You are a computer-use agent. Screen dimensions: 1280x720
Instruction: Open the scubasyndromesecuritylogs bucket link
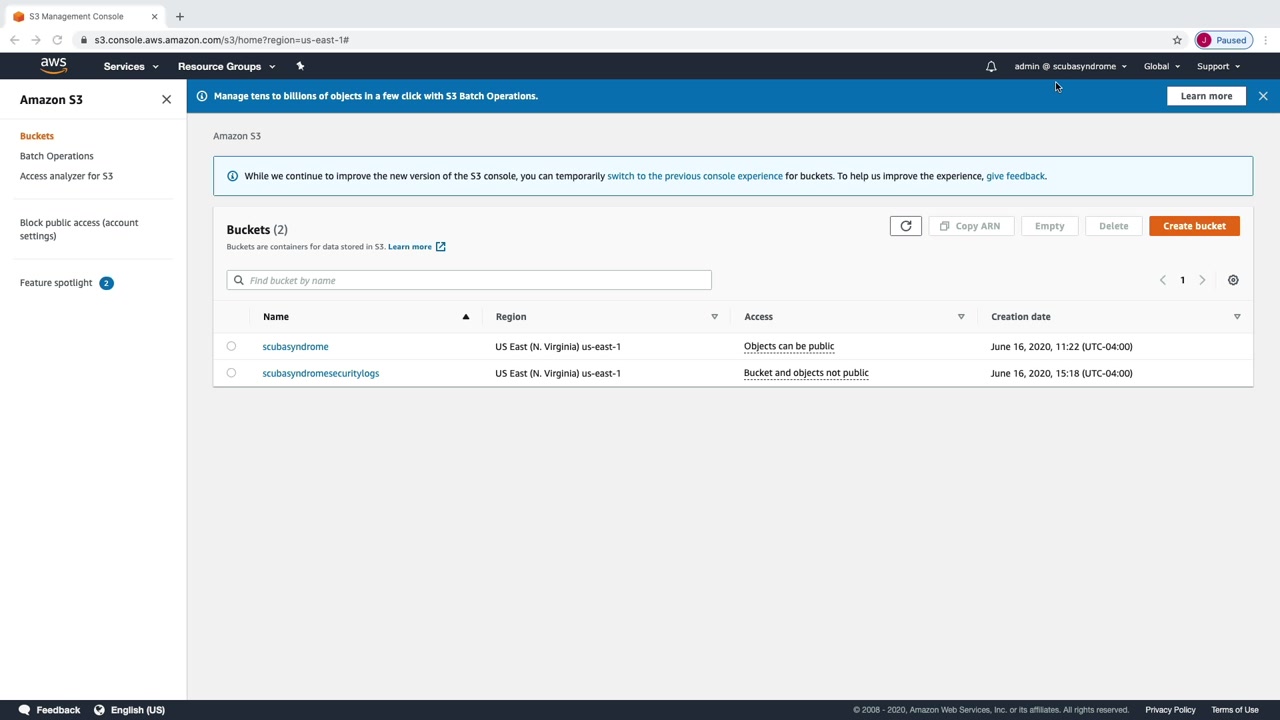[x=321, y=373]
